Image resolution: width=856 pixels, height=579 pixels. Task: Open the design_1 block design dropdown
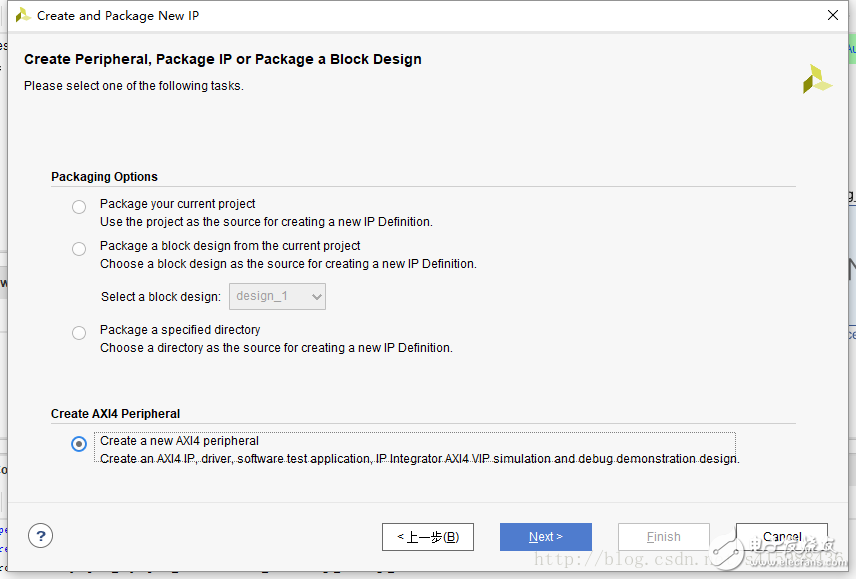click(277, 296)
